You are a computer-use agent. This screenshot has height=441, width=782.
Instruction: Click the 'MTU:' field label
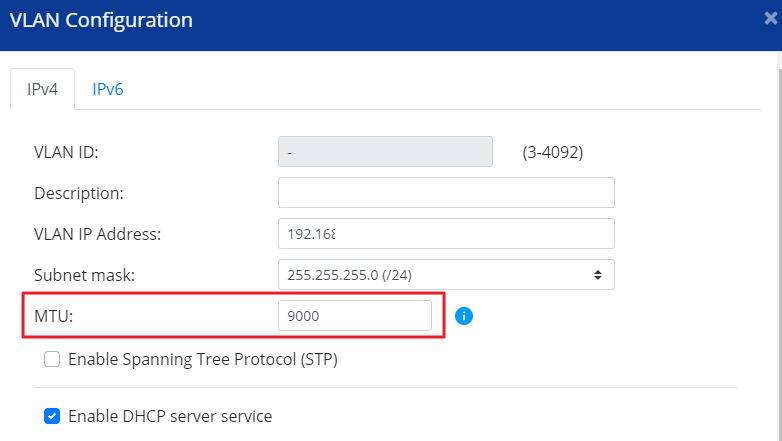click(x=54, y=316)
